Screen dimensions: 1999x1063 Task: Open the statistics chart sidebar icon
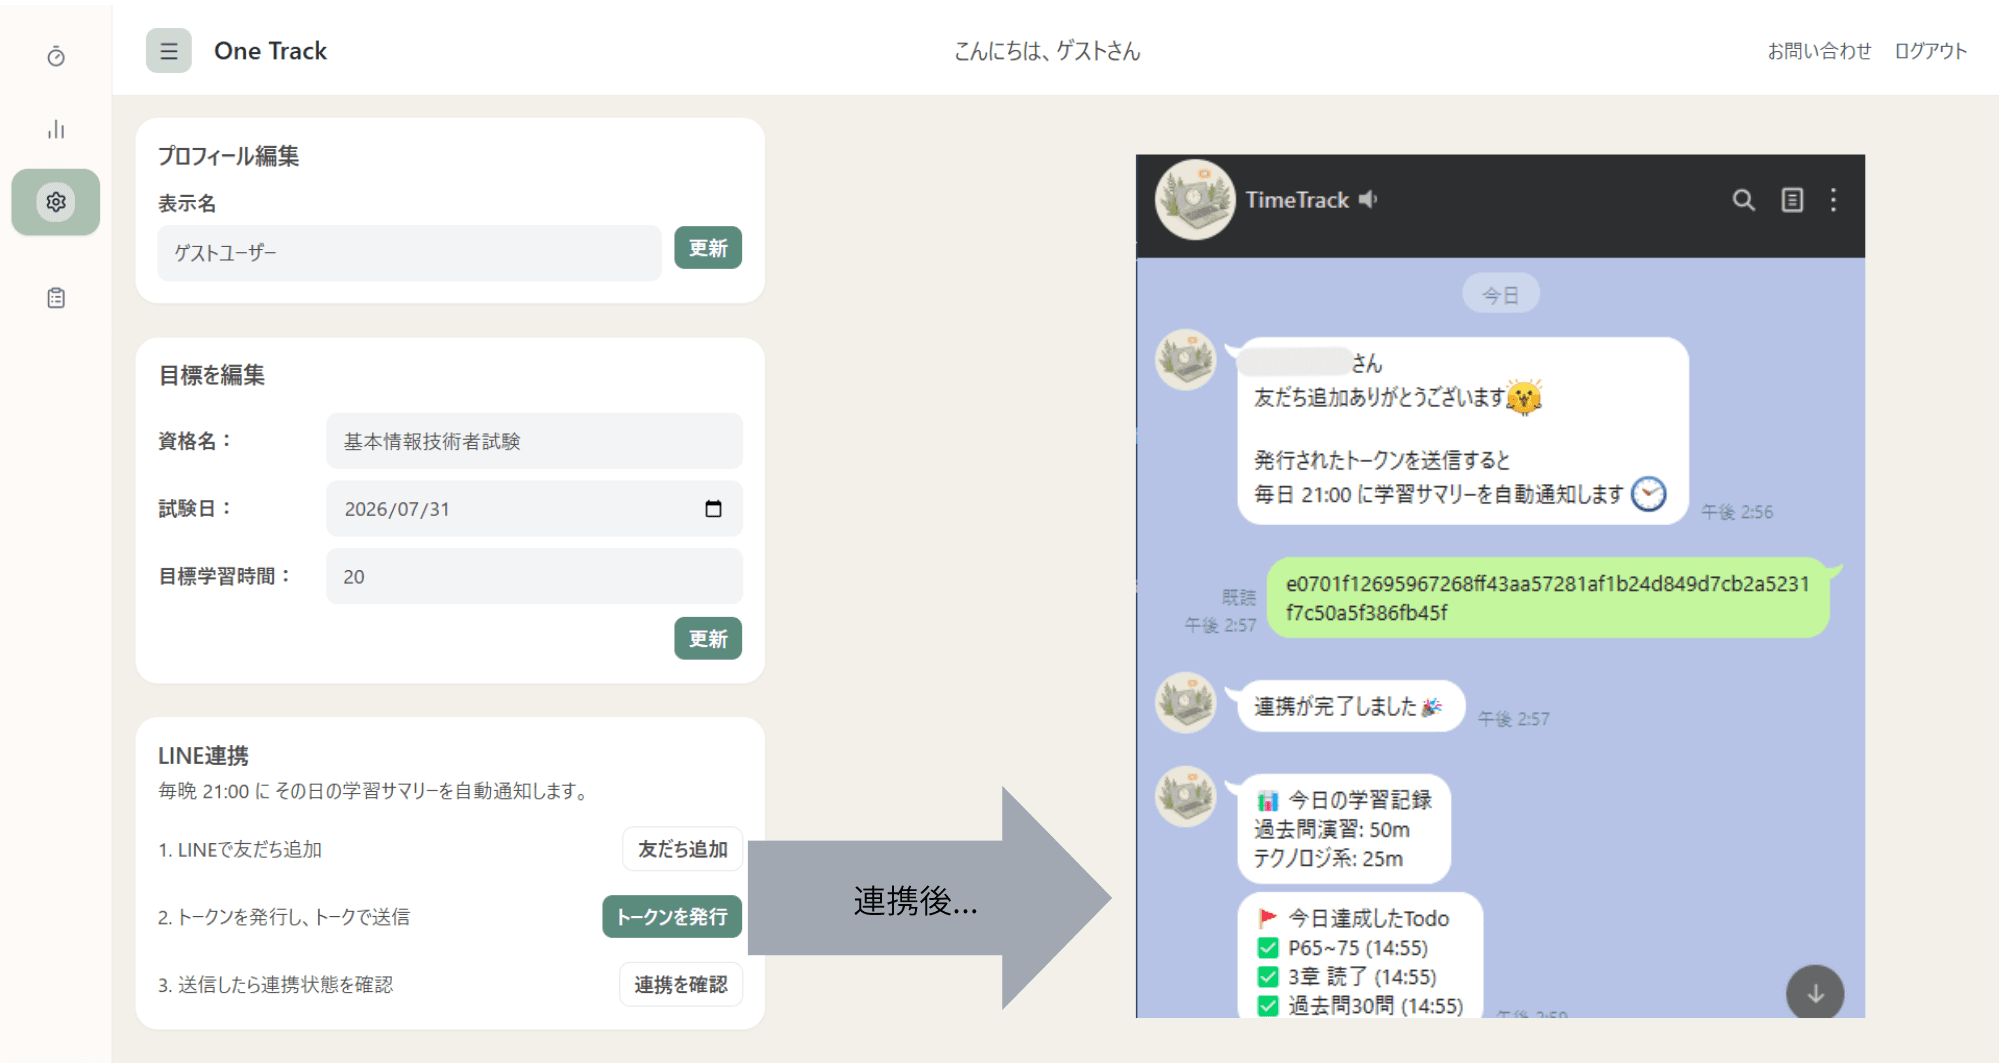(56, 129)
